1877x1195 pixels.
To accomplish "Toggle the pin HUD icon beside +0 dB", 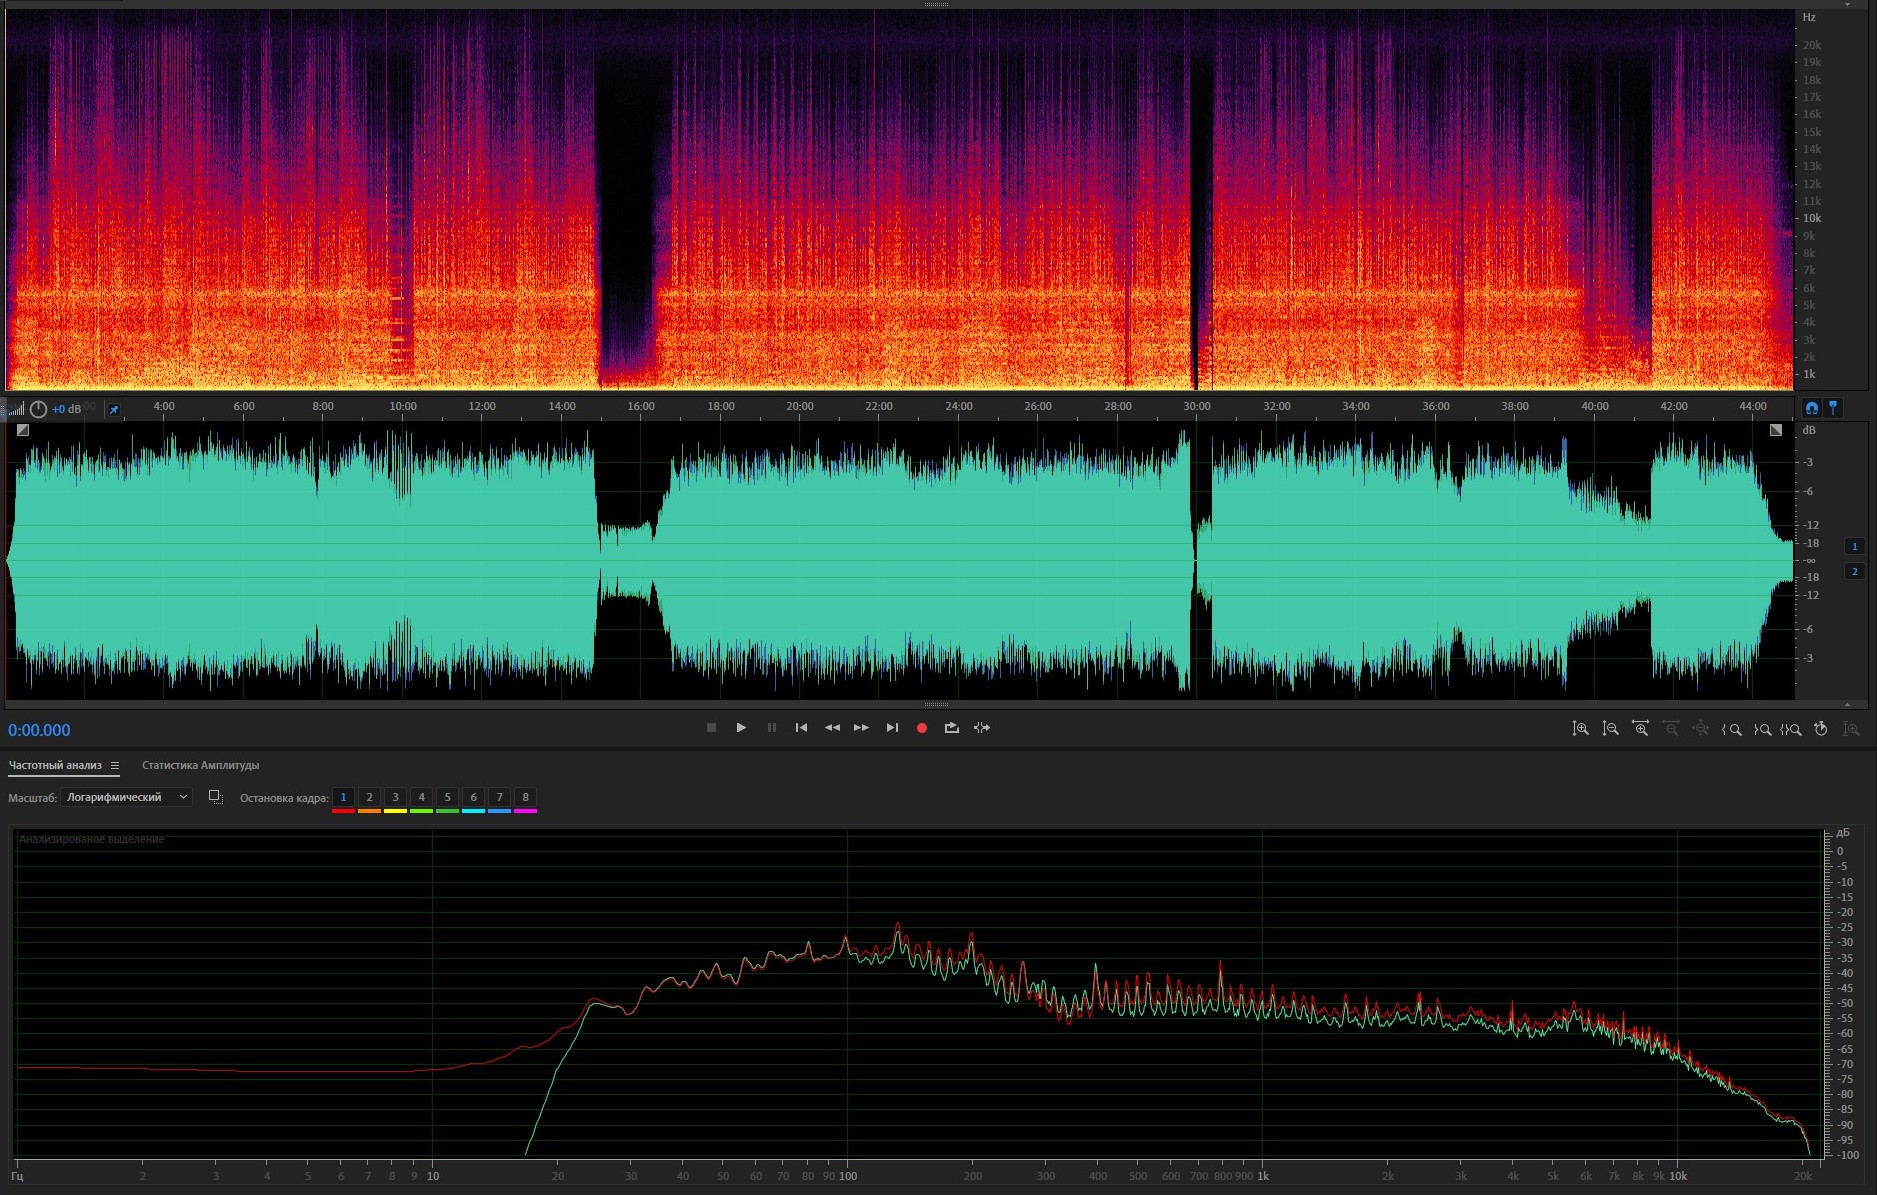I will pyautogui.click(x=114, y=409).
